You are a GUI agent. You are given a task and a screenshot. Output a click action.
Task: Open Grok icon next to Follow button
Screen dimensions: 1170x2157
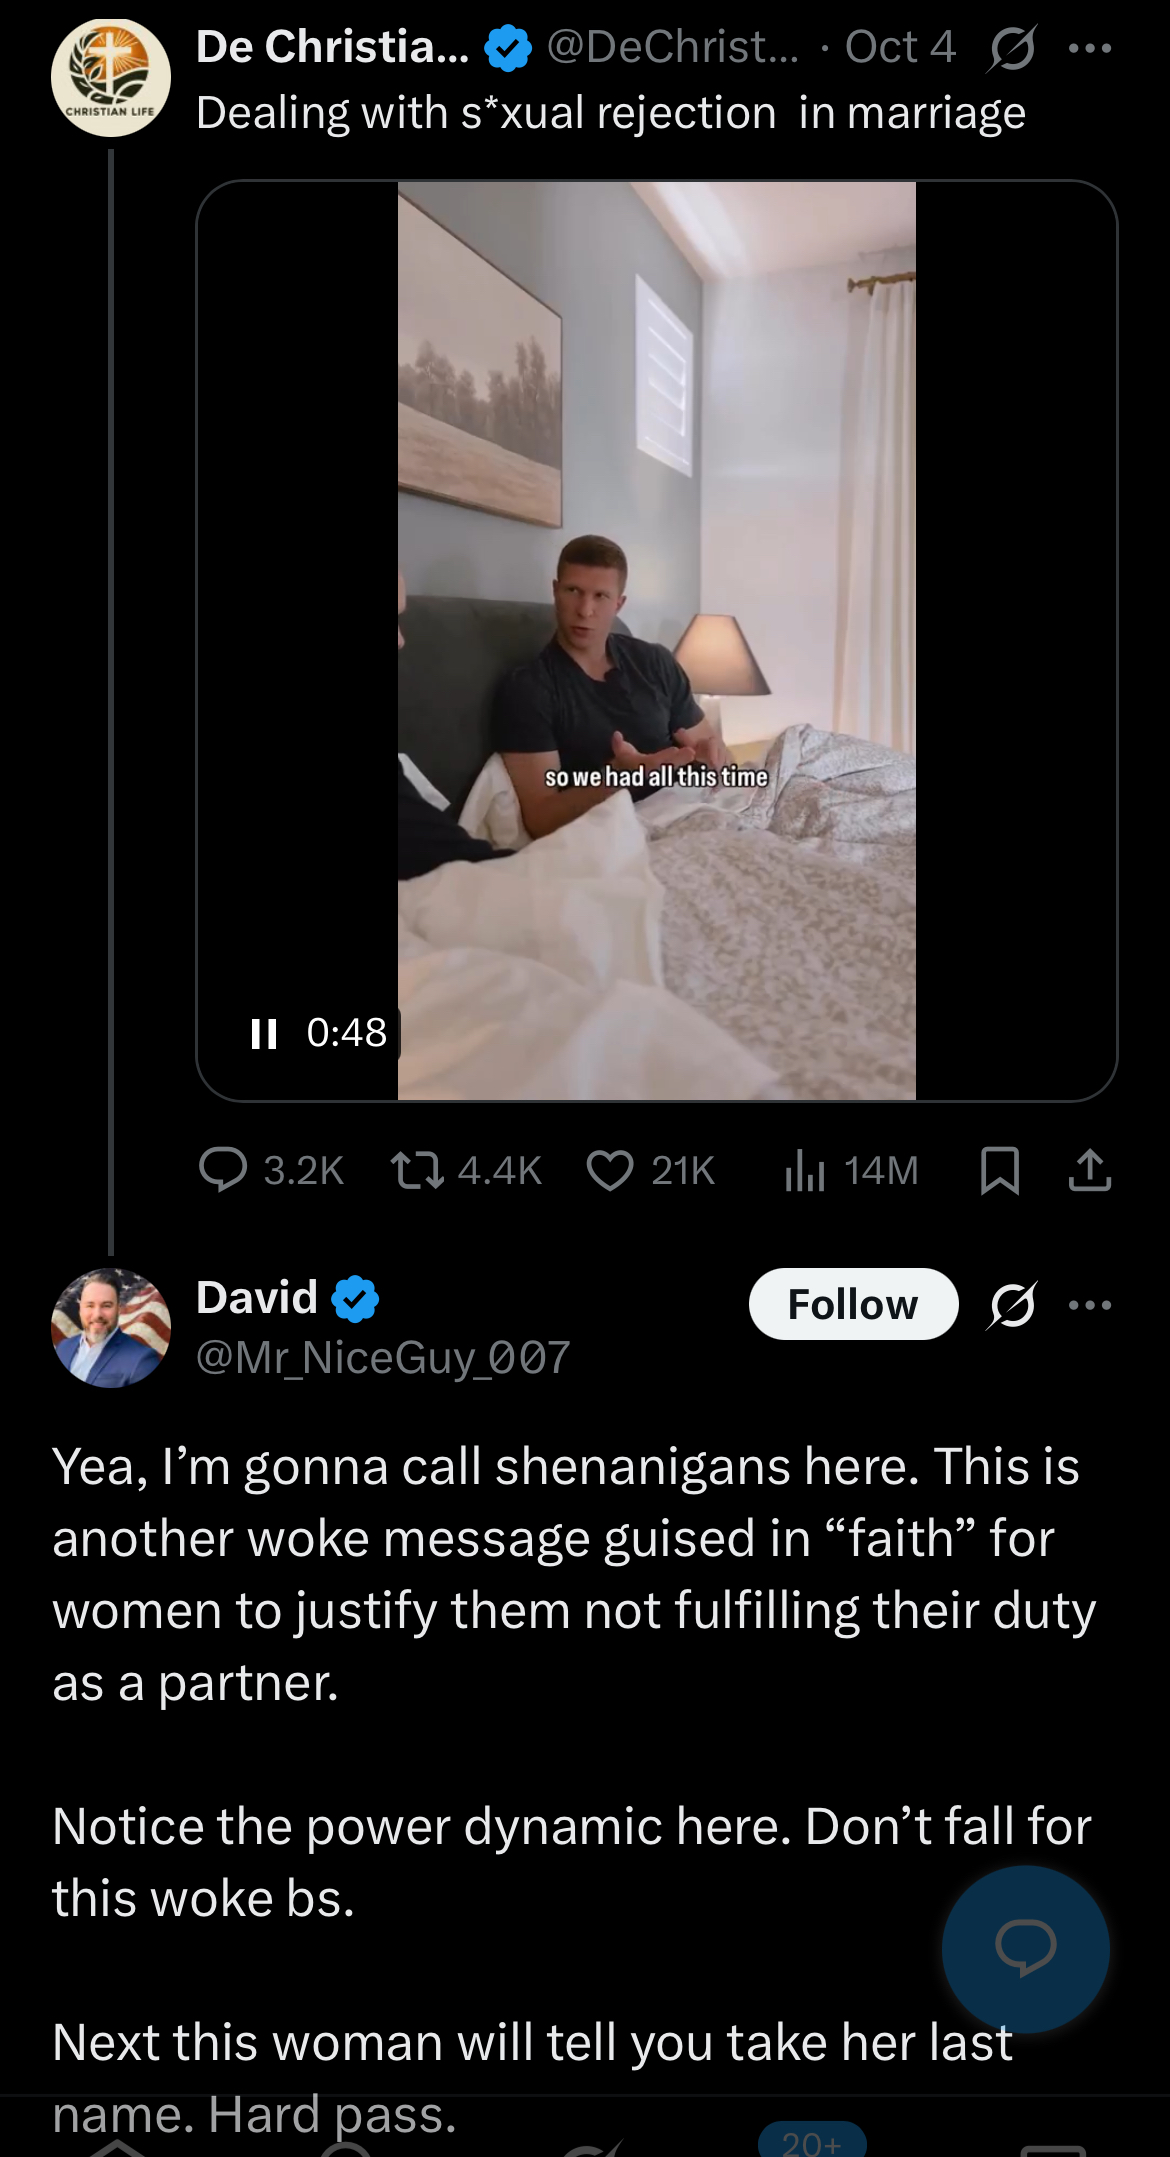(1012, 1305)
